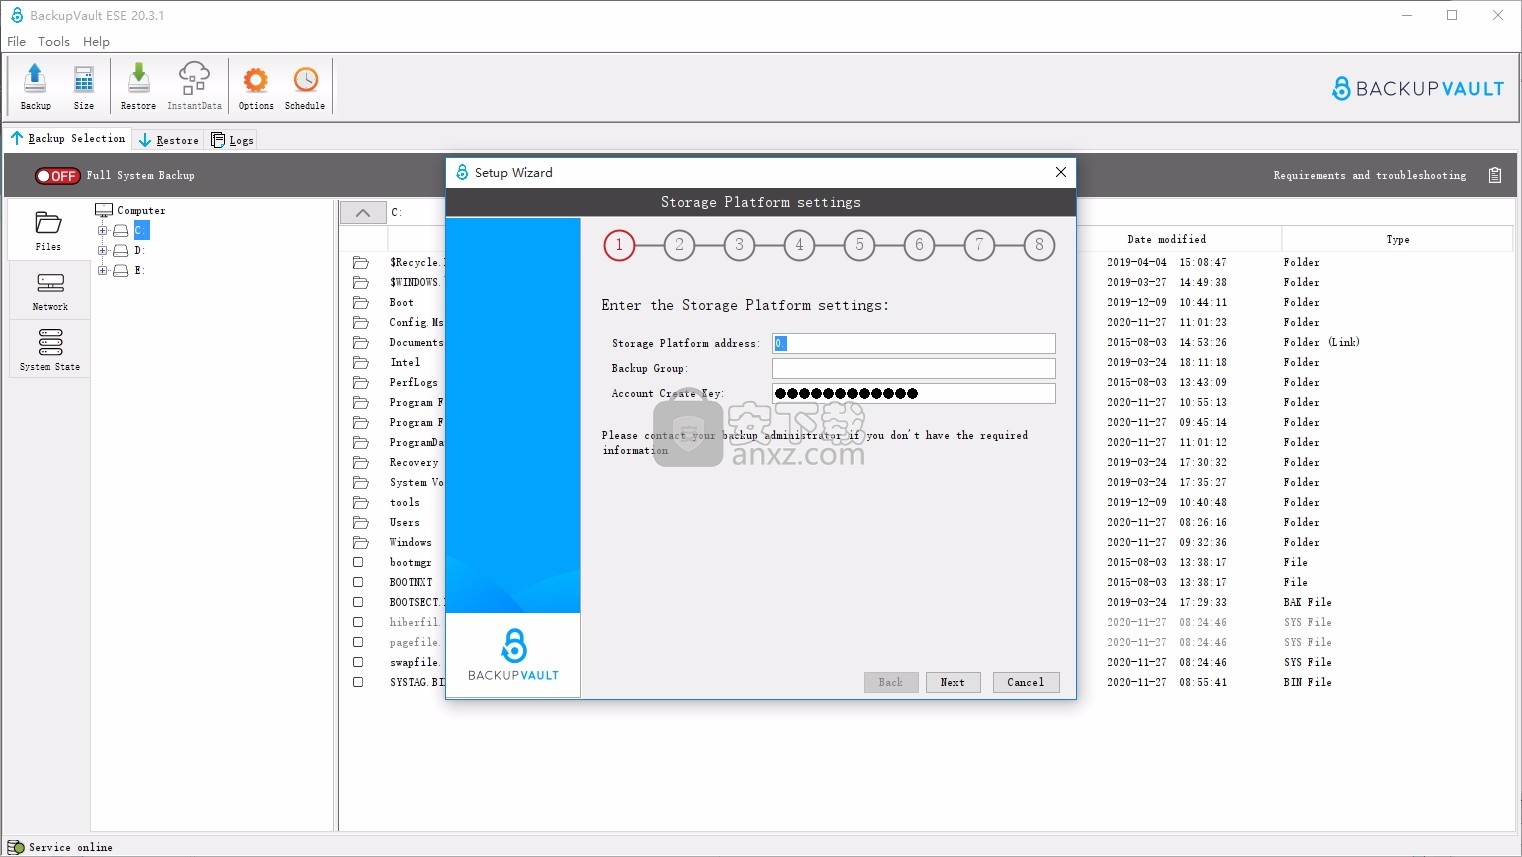
Task: Select the Network sidebar icon
Action: coord(50,291)
